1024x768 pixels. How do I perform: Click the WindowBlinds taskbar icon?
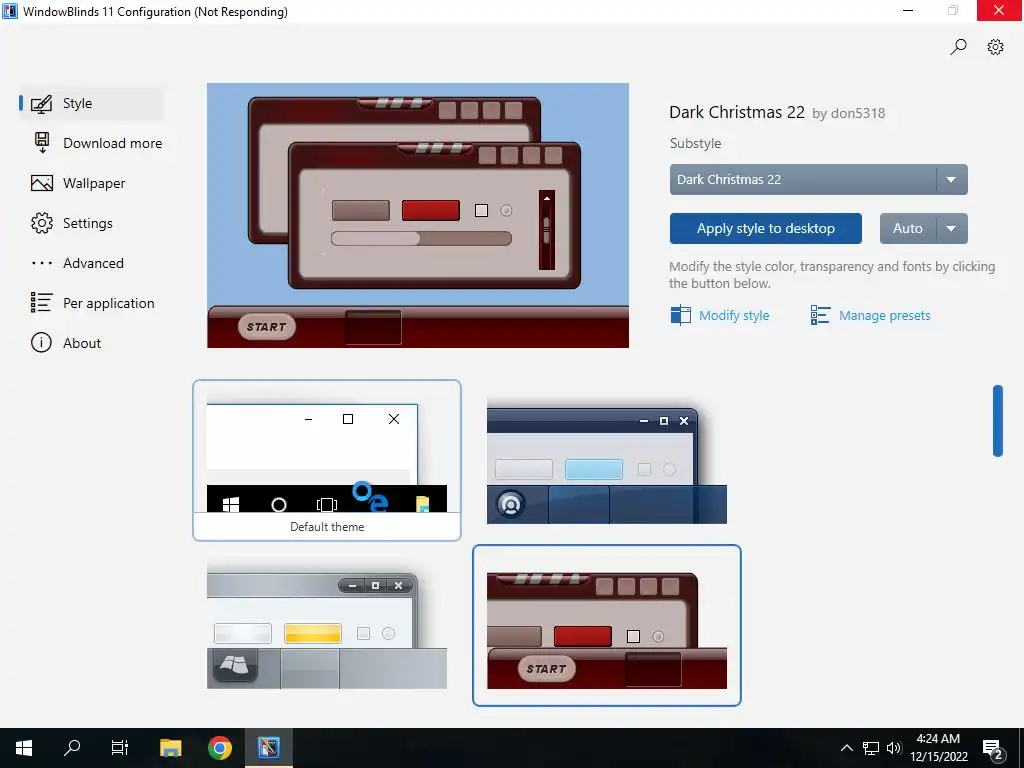click(268, 748)
